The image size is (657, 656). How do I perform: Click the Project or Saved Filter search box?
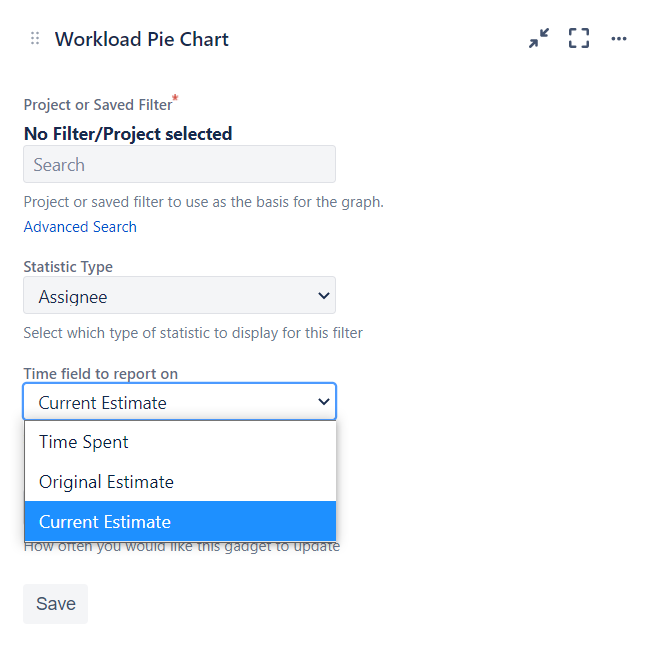pyautogui.click(x=179, y=164)
